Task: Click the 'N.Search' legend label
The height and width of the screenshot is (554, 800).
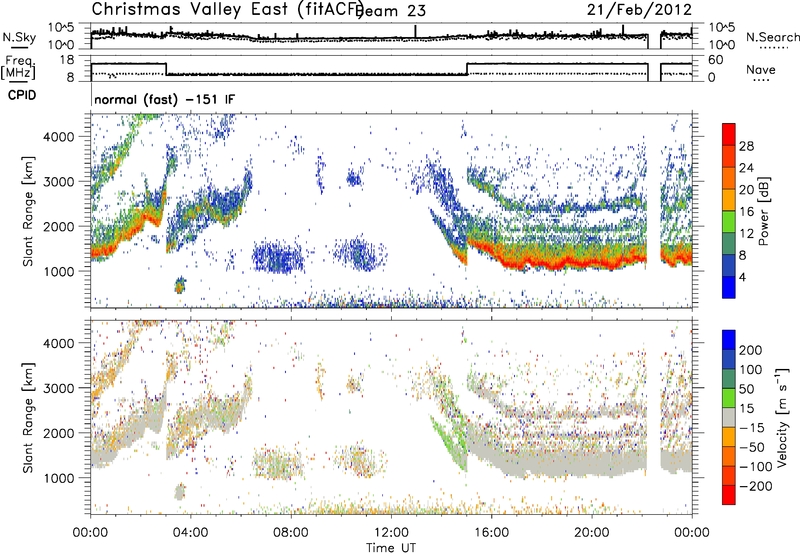Action: pos(772,37)
